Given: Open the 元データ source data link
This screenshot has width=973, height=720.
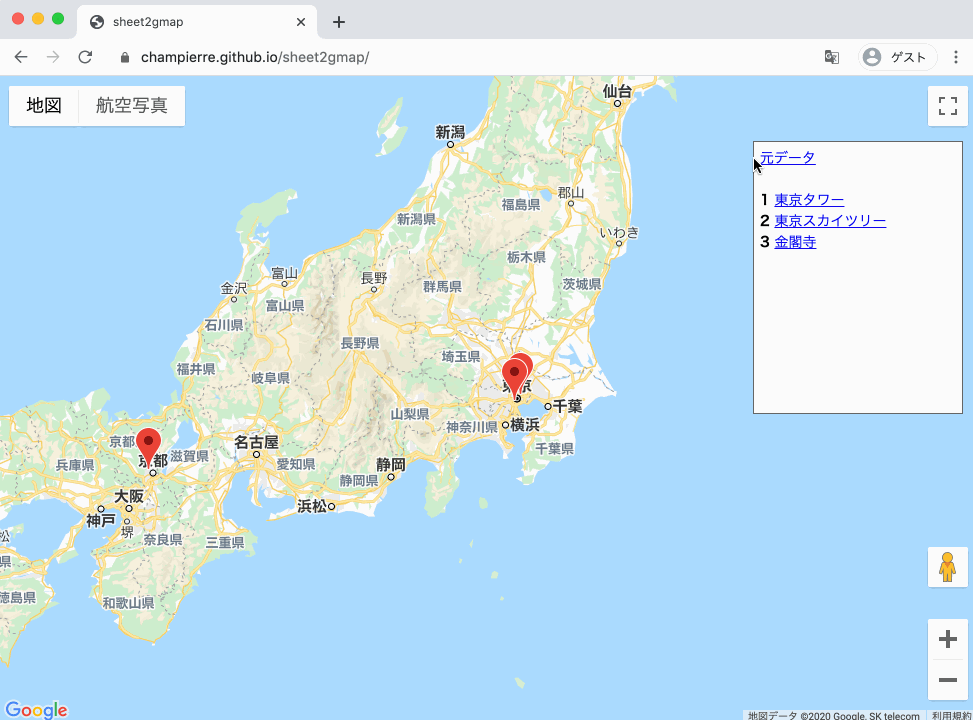Looking at the screenshot, I should pos(787,158).
